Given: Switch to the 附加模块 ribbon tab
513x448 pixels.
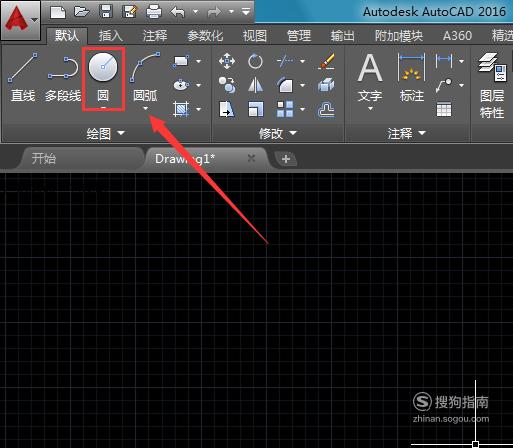Looking at the screenshot, I should pyautogui.click(x=399, y=35).
